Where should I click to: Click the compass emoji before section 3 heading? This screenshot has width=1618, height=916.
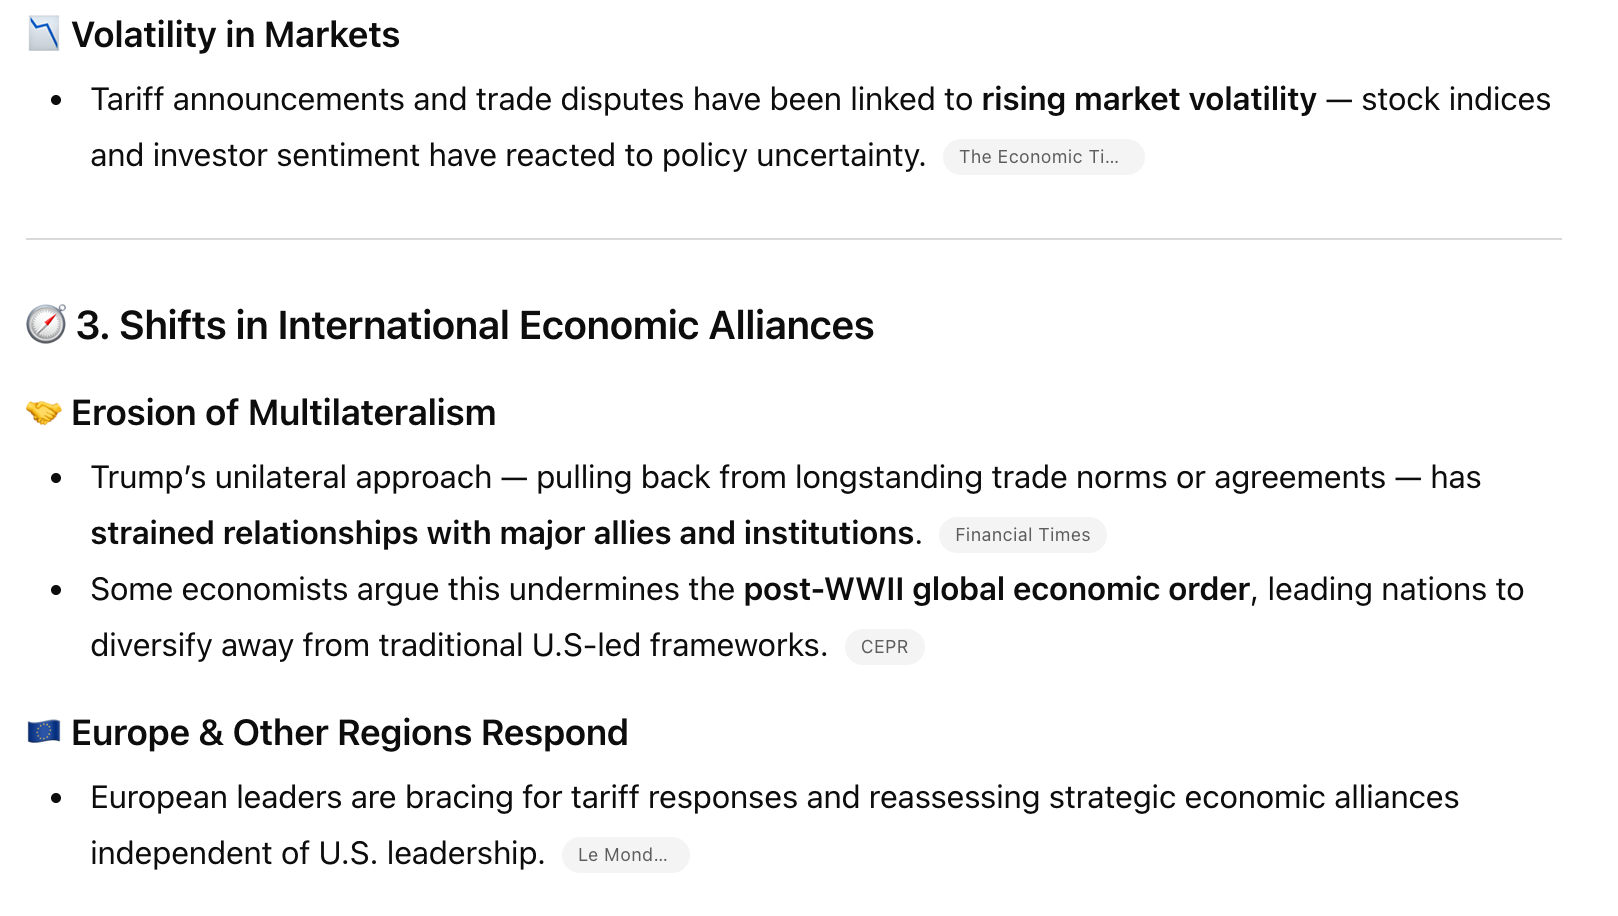[x=46, y=325]
